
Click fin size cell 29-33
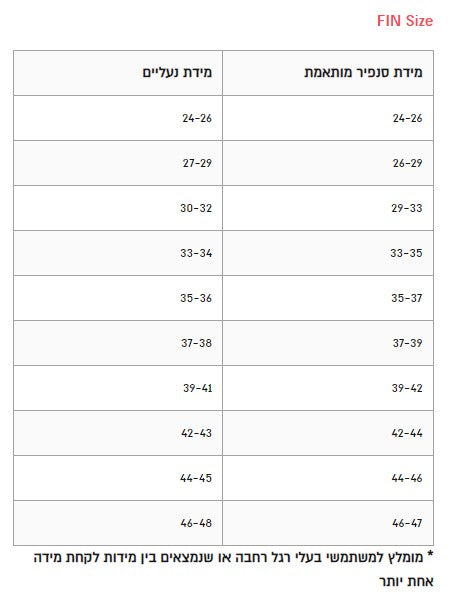coord(328,208)
